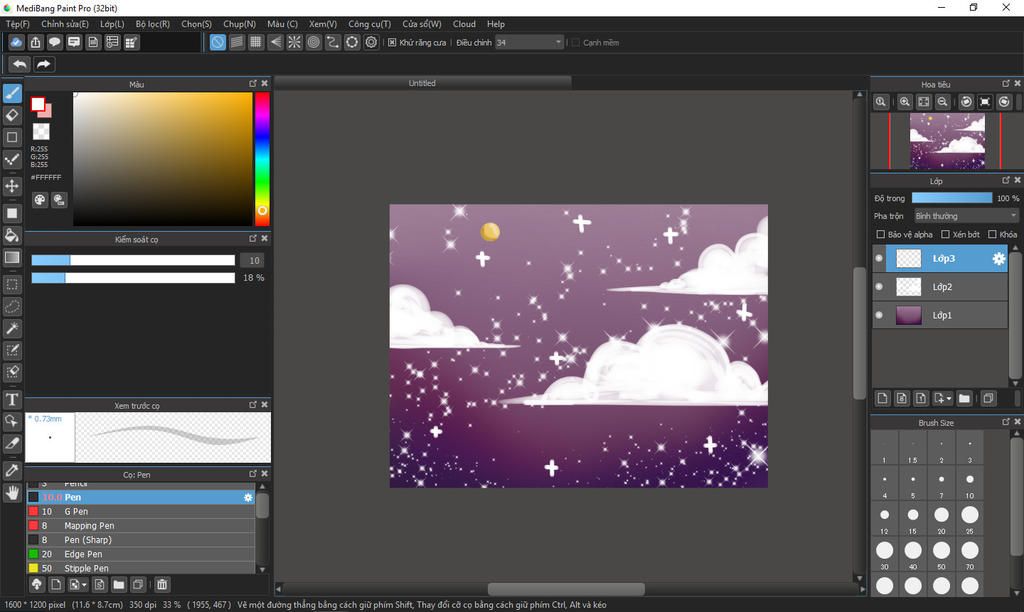Screen dimensions: 1024x612
Task: Hide the Lớp2 layer visibility
Action: (879, 287)
